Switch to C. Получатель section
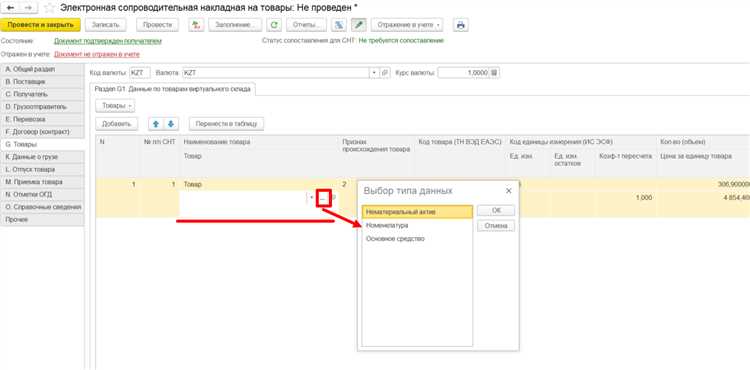This screenshot has width=750, height=370. tap(42, 94)
